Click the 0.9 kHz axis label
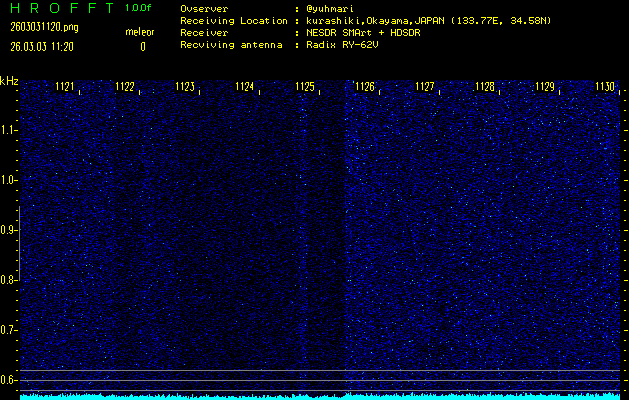This screenshot has width=629, height=400. 7,230
